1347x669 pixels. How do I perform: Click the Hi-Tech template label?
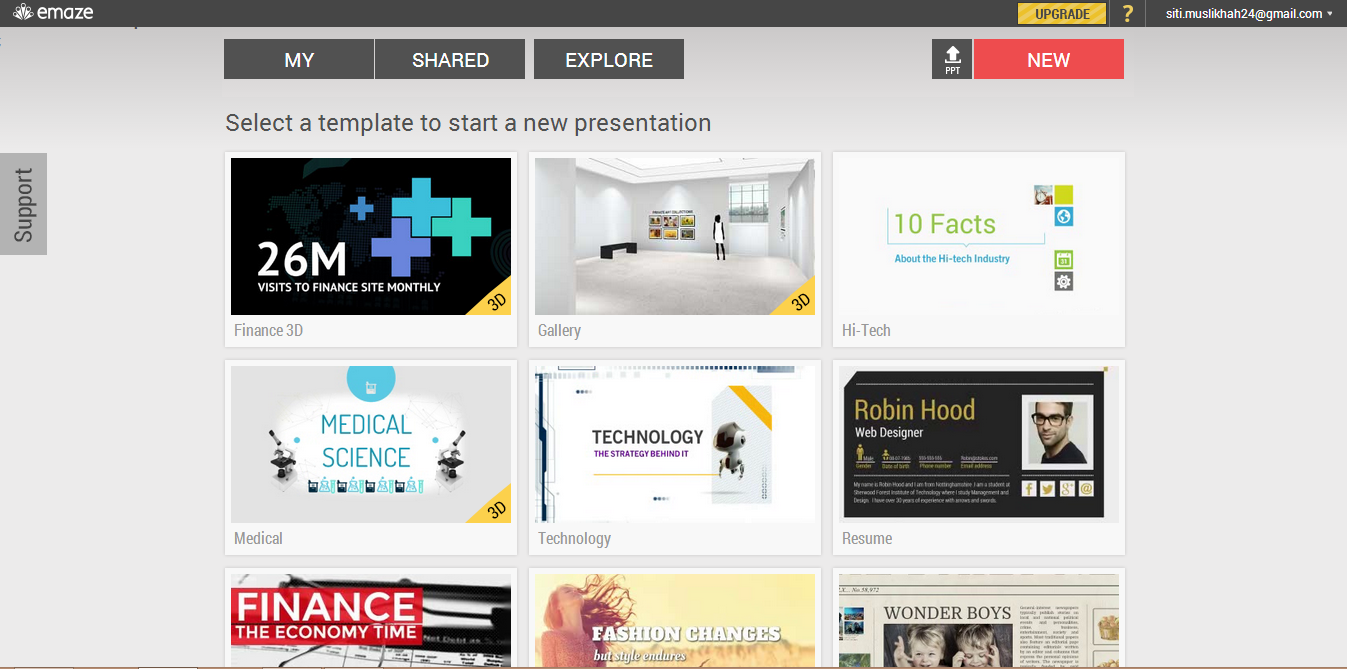tap(866, 330)
